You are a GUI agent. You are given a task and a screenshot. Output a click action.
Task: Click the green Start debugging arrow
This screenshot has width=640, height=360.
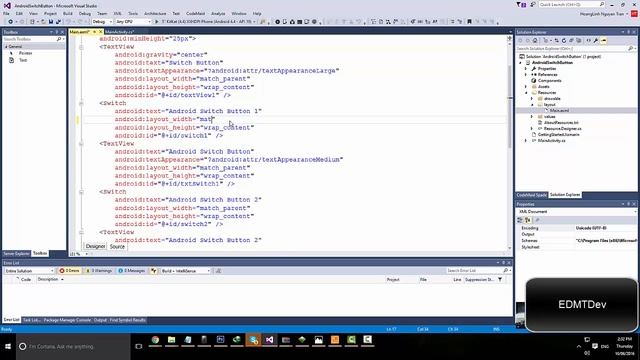click(156, 22)
